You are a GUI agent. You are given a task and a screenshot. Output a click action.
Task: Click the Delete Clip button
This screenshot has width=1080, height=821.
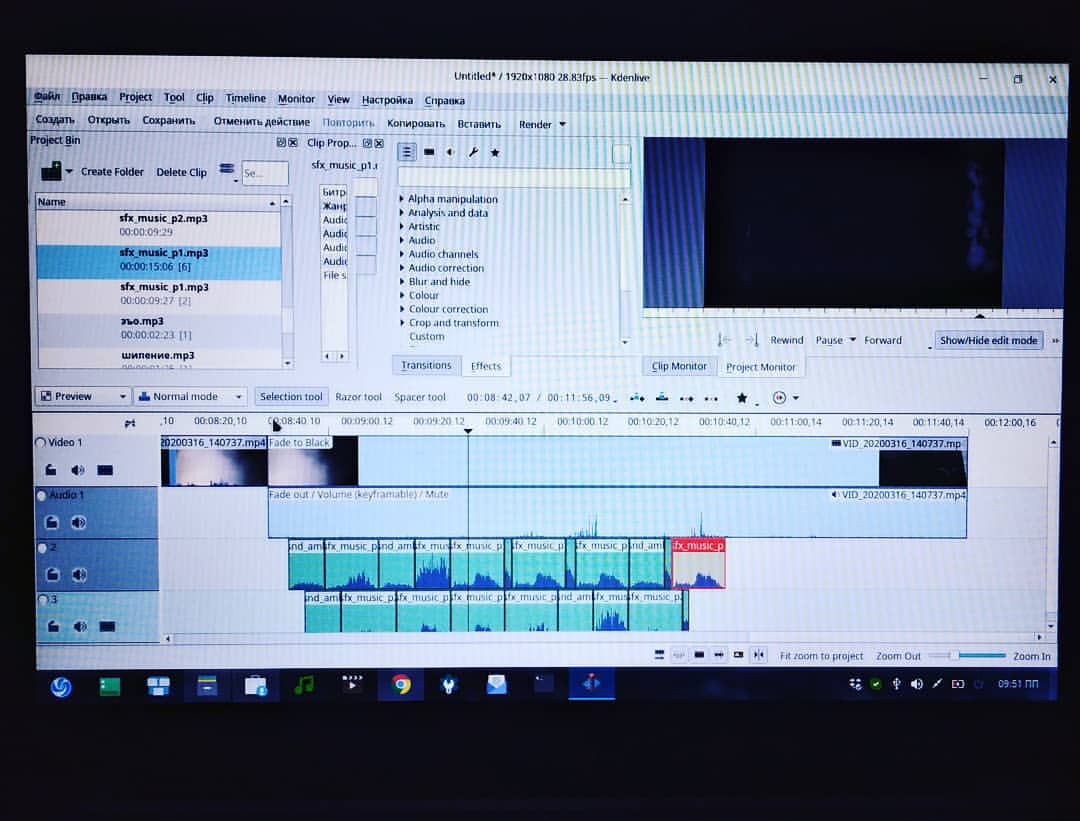pos(181,172)
